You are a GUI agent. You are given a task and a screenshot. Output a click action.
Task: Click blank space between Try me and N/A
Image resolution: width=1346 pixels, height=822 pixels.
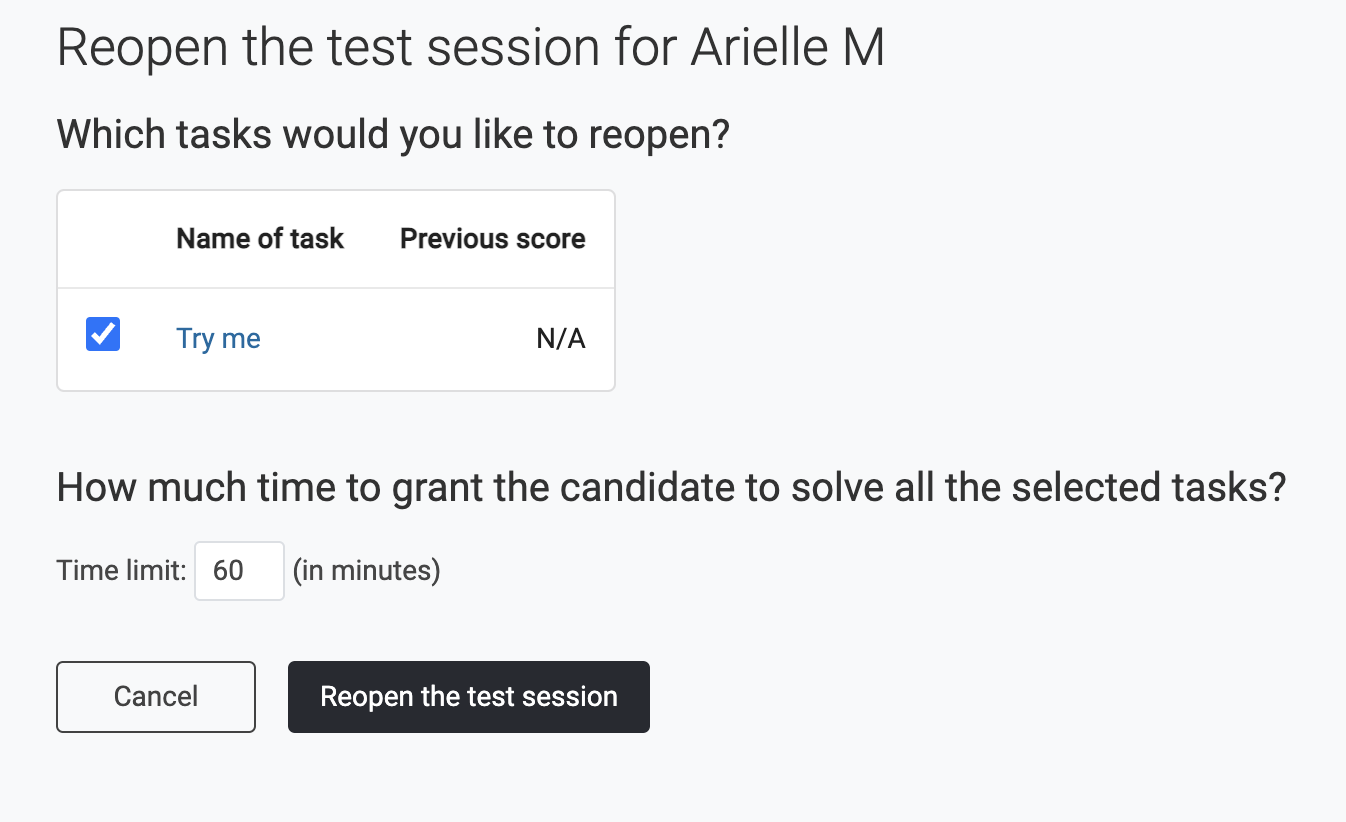(x=398, y=339)
